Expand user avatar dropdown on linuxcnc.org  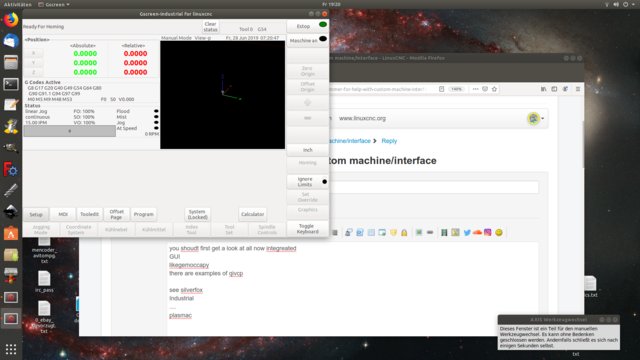[x=536, y=118]
